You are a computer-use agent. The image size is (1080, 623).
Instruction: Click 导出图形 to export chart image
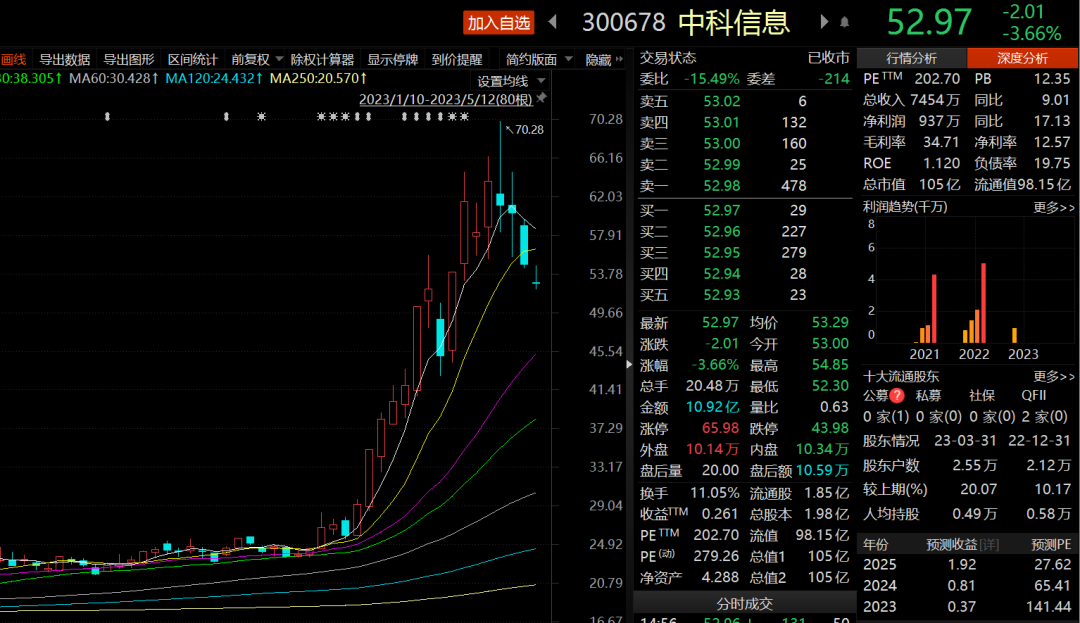coord(129,60)
